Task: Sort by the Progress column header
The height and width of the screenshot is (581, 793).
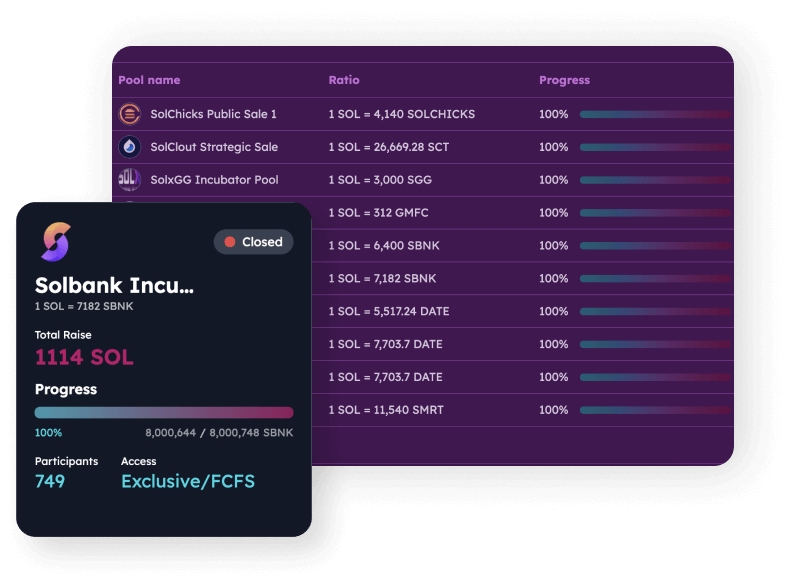Action: [564, 80]
